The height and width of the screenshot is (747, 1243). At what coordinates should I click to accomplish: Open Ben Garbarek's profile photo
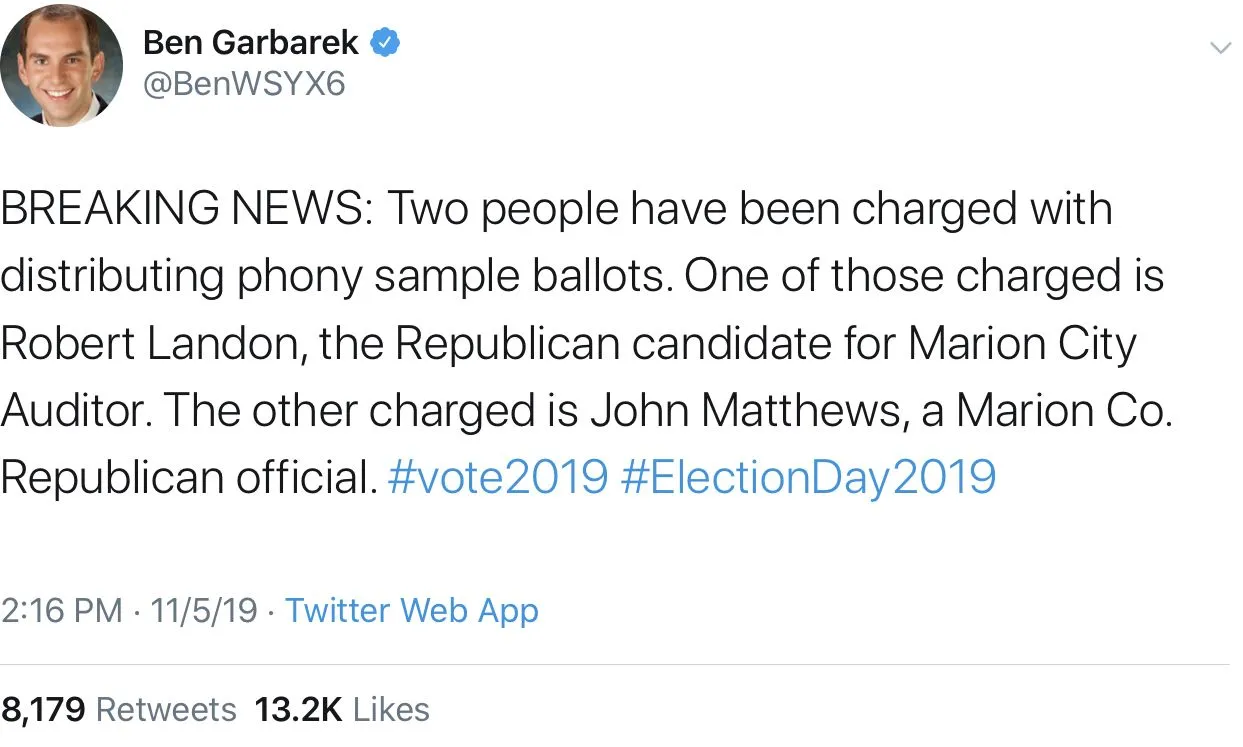(x=62, y=66)
